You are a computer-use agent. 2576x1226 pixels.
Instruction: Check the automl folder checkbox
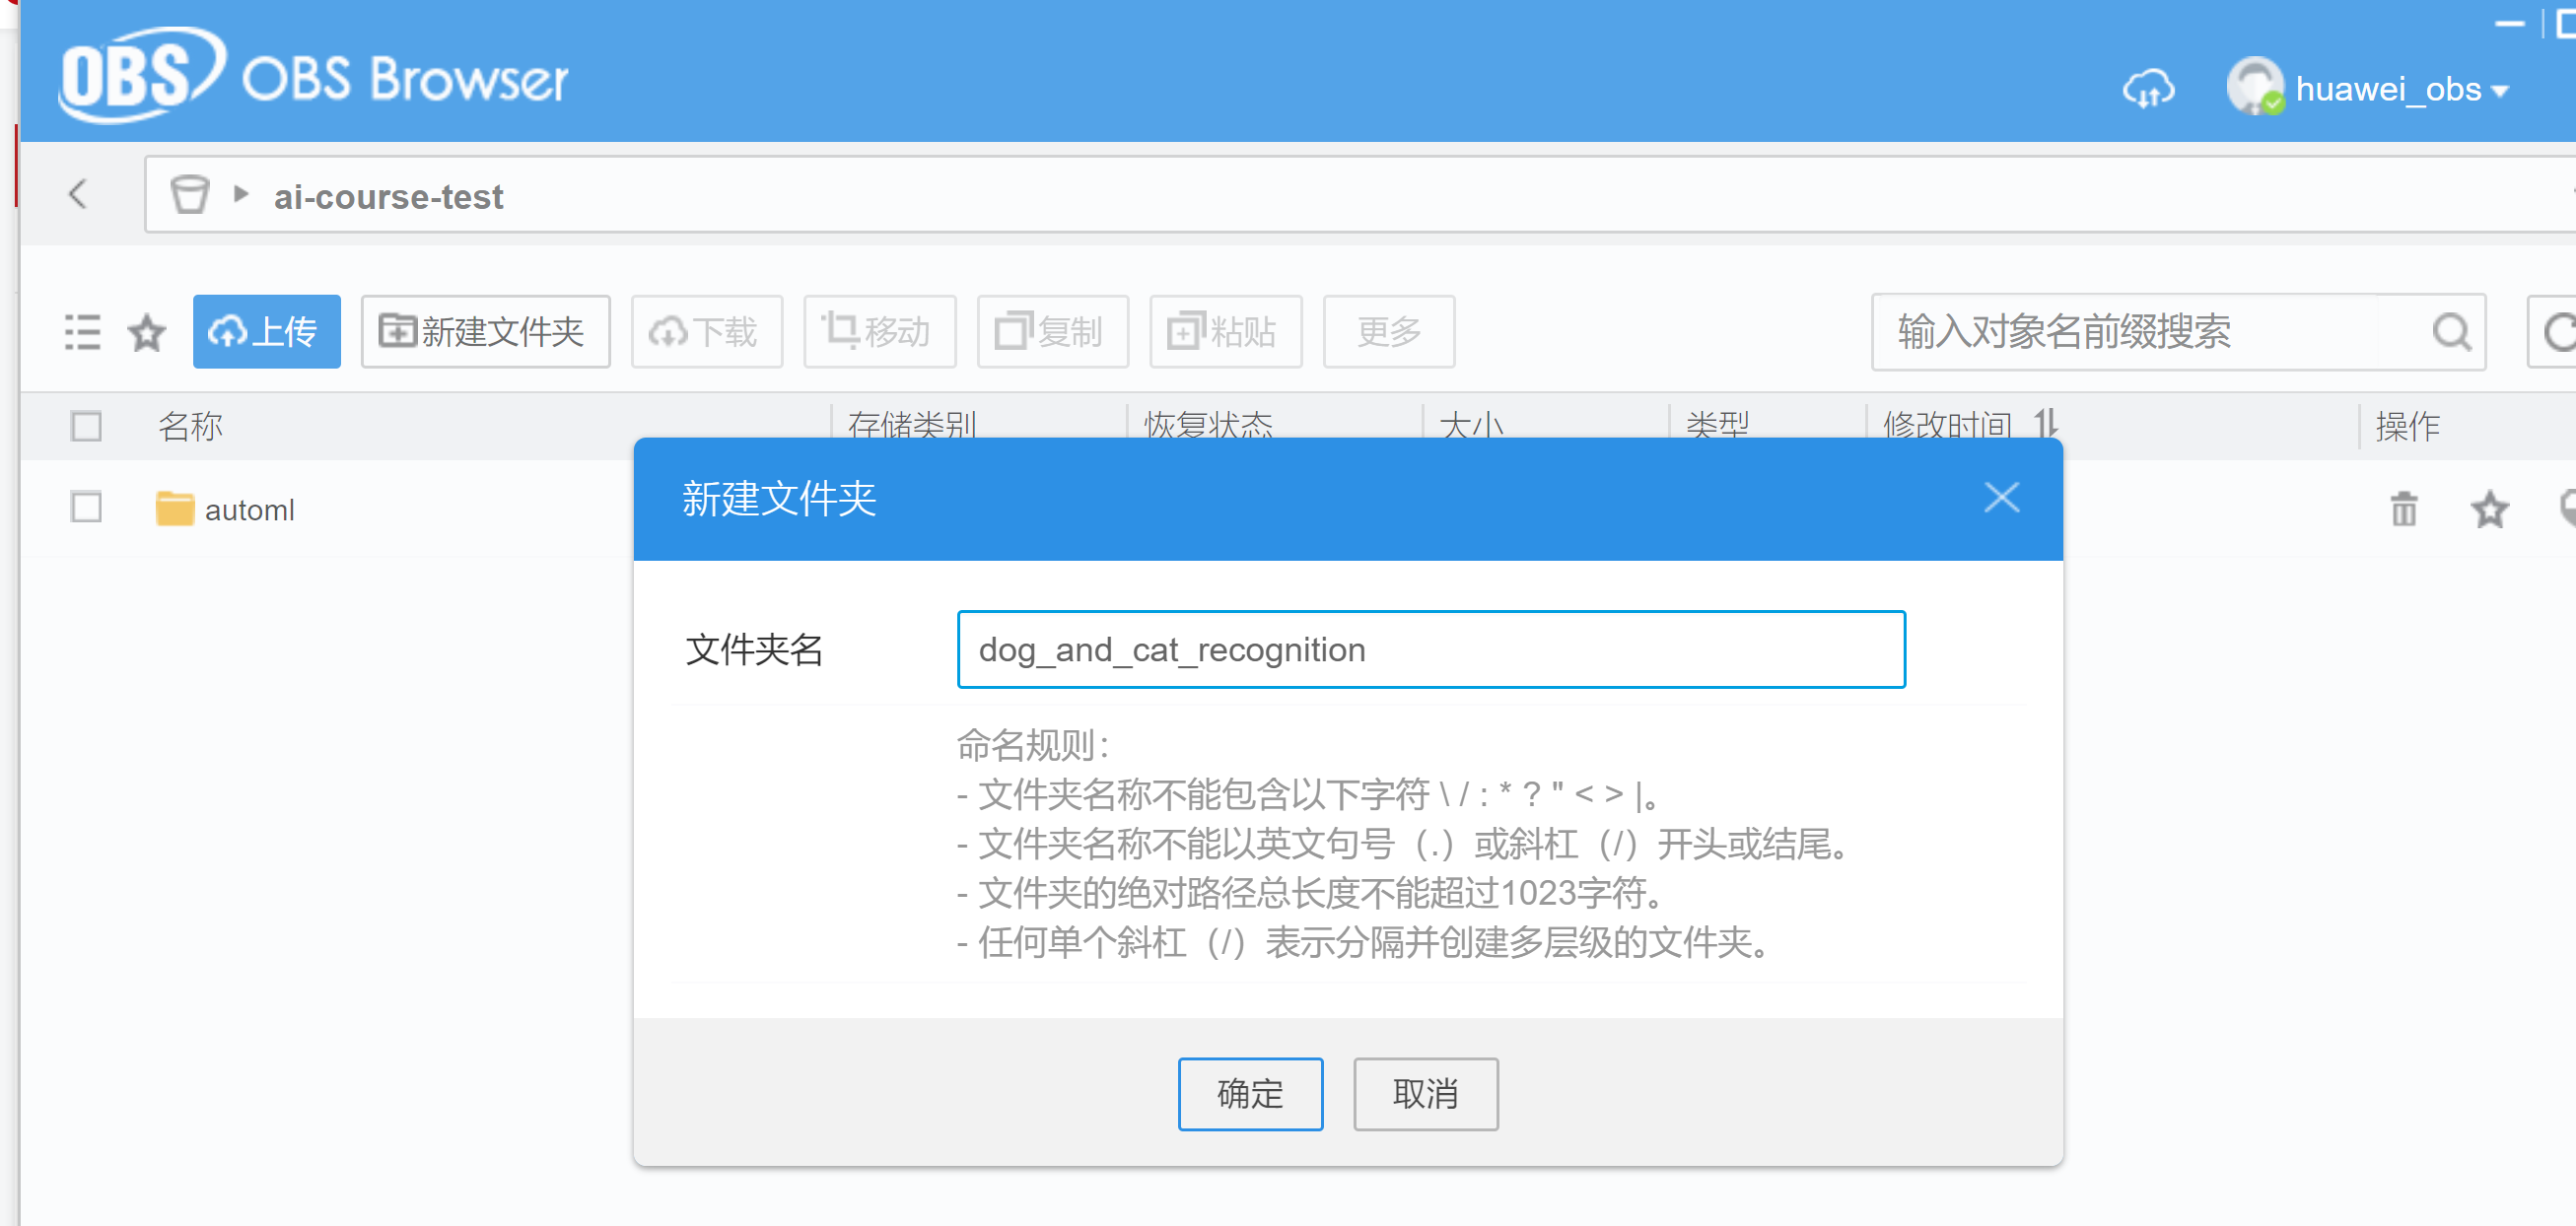click(87, 508)
